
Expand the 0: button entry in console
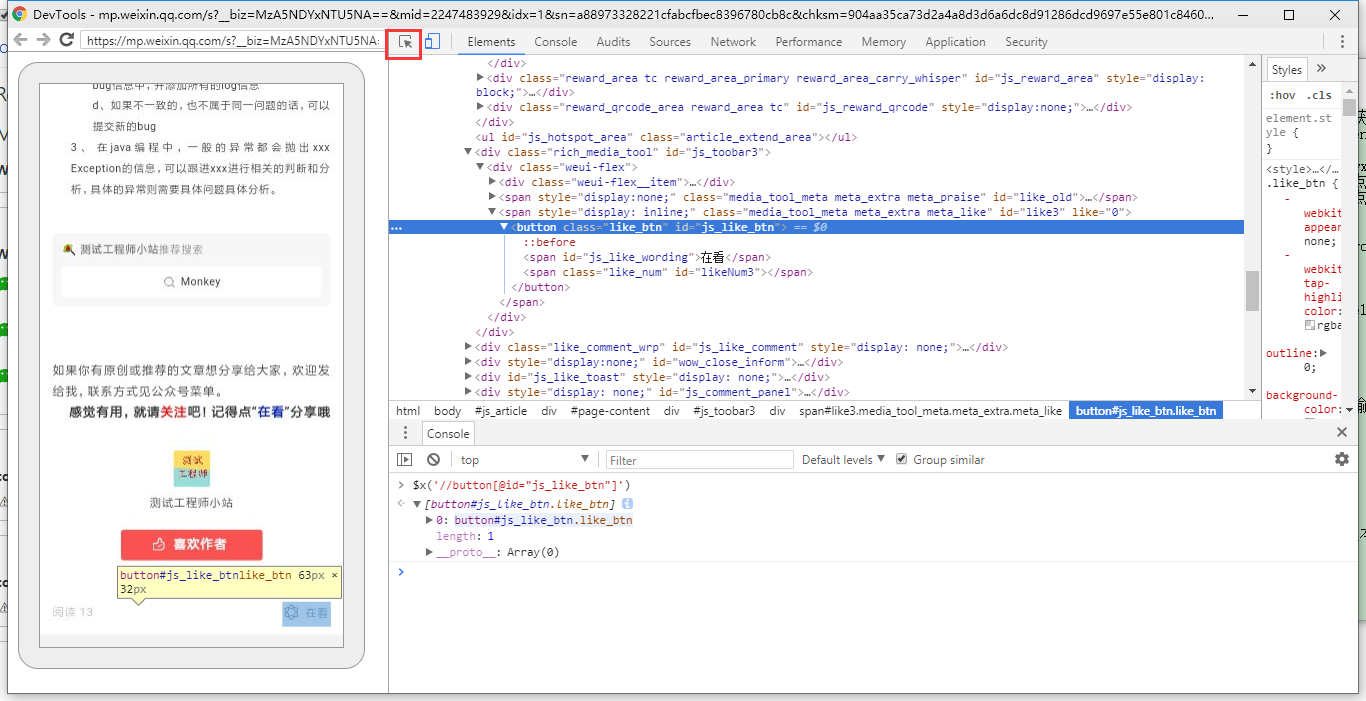(x=430, y=520)
